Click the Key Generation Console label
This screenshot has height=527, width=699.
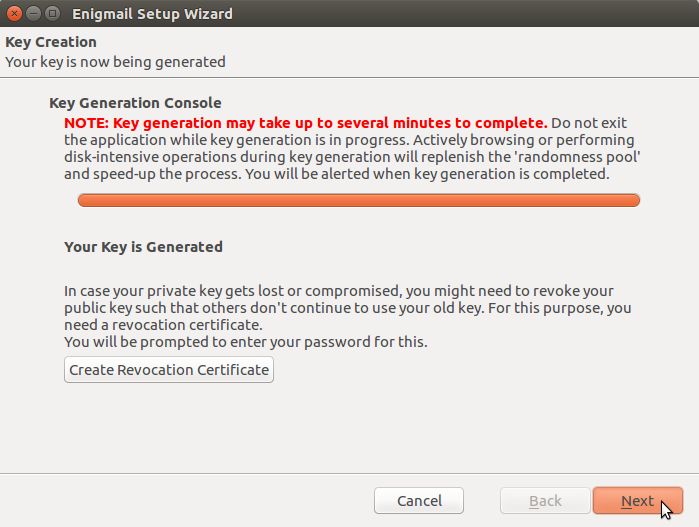coord(136,103)
